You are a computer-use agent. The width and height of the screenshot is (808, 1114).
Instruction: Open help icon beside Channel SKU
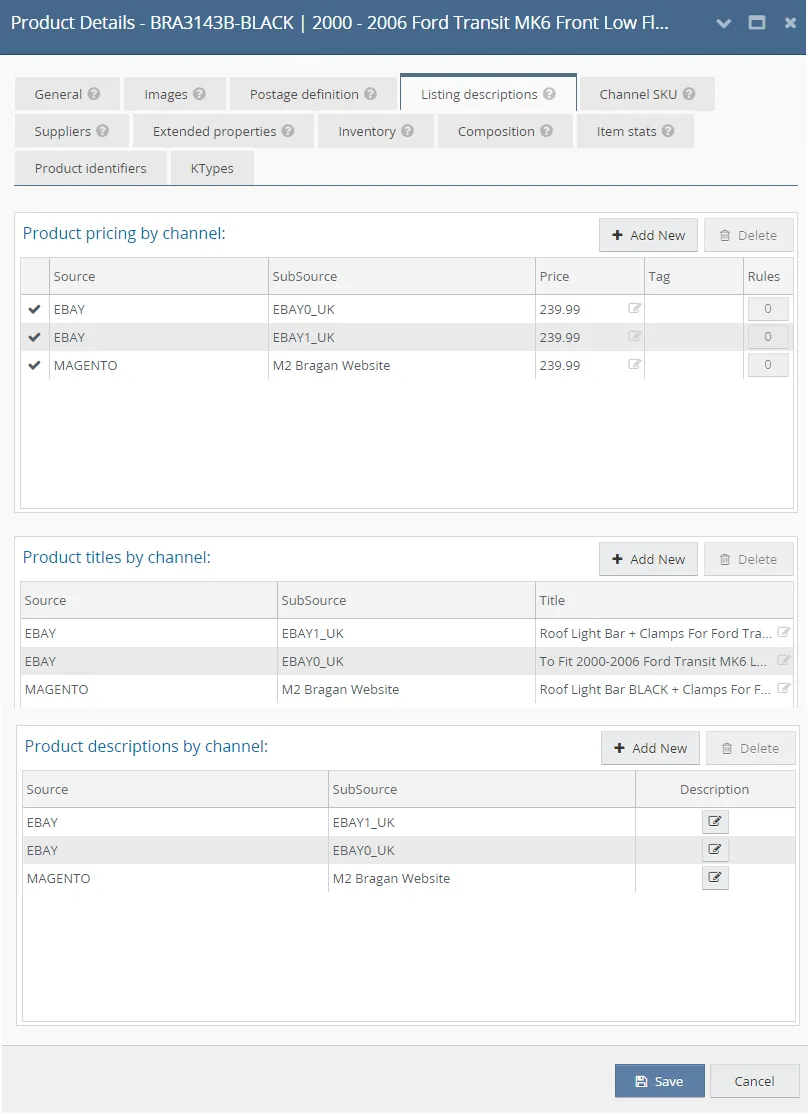coord(689,94)
